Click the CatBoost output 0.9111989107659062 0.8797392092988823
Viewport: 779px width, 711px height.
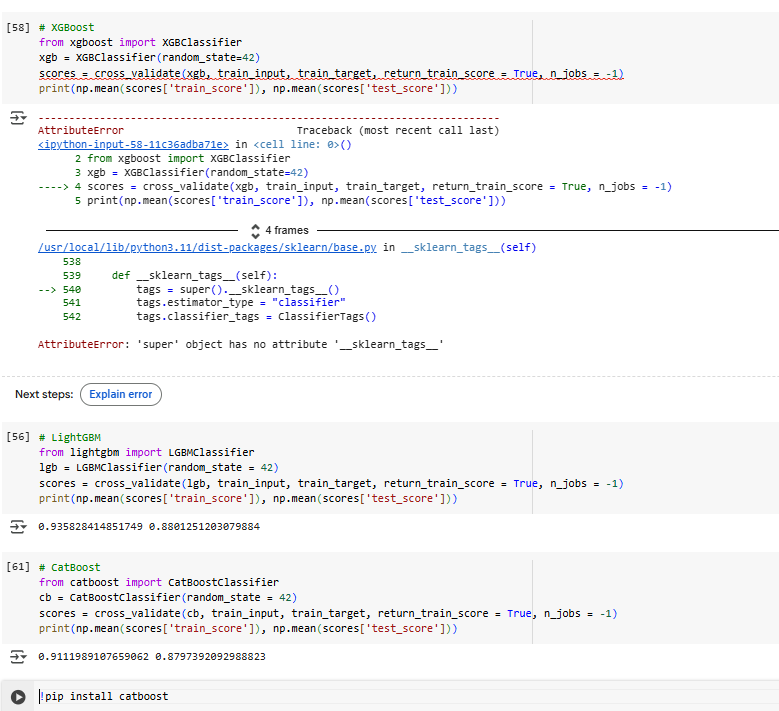(x=152, y=657)
